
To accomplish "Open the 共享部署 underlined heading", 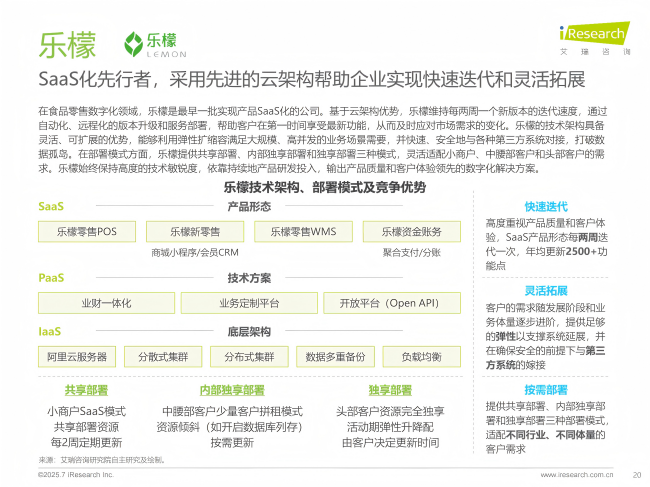I will pos(86,390).
